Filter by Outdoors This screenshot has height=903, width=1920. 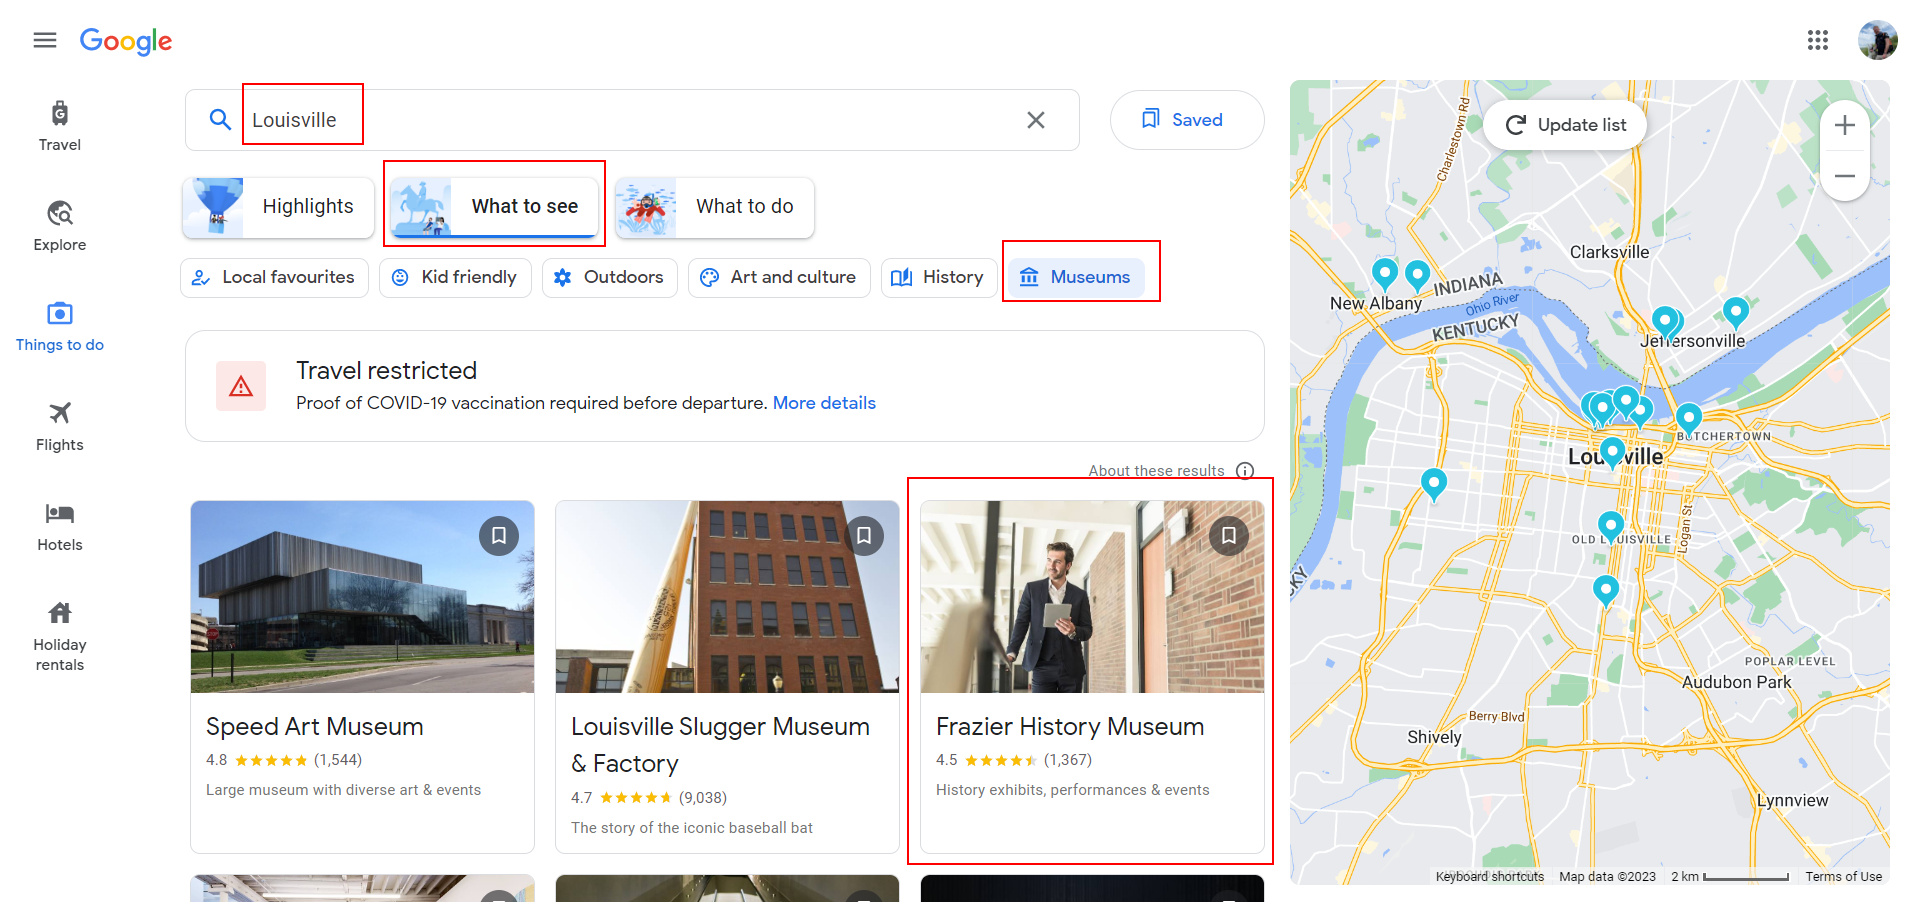click(x=610, y=277)
